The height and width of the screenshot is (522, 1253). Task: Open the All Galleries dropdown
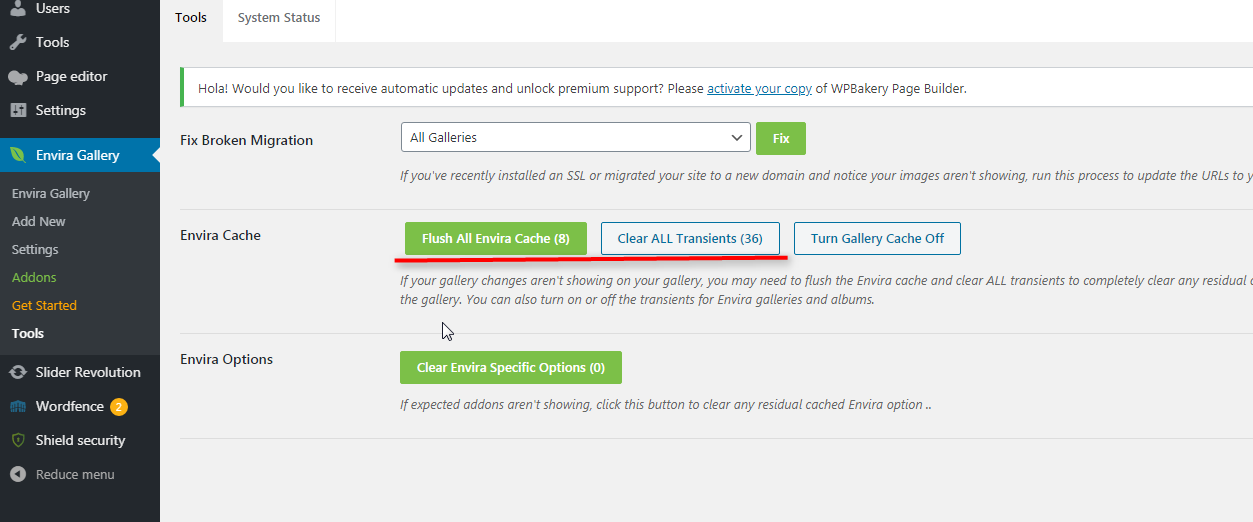coord(575,137)
